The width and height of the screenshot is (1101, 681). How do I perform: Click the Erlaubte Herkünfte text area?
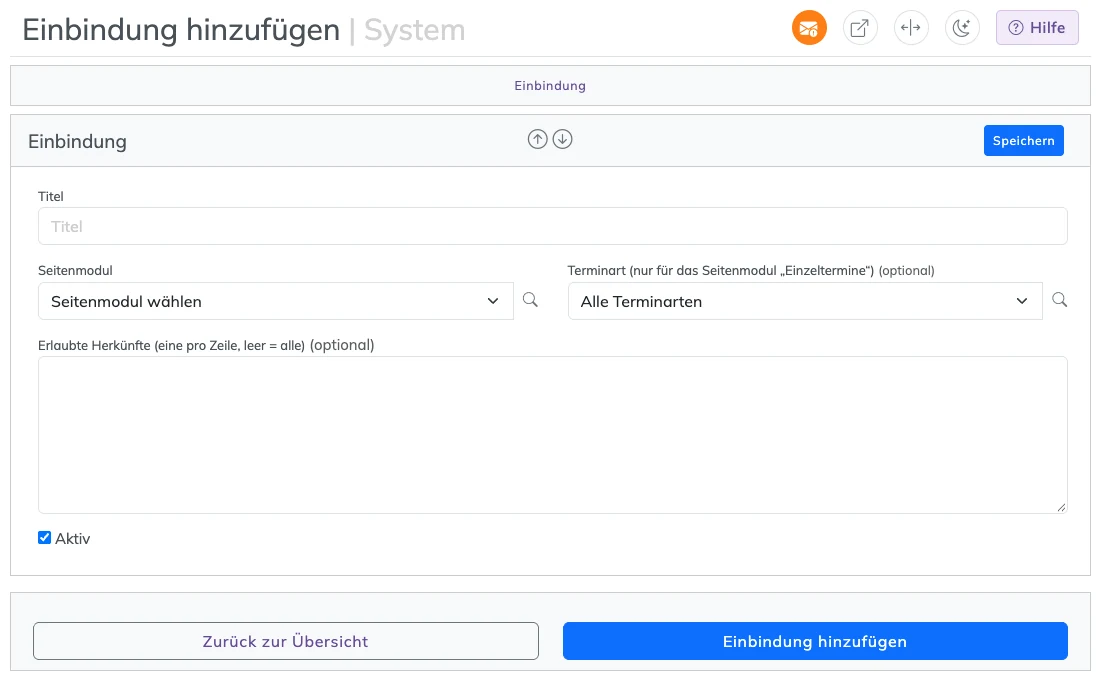[x=553, y=435]
